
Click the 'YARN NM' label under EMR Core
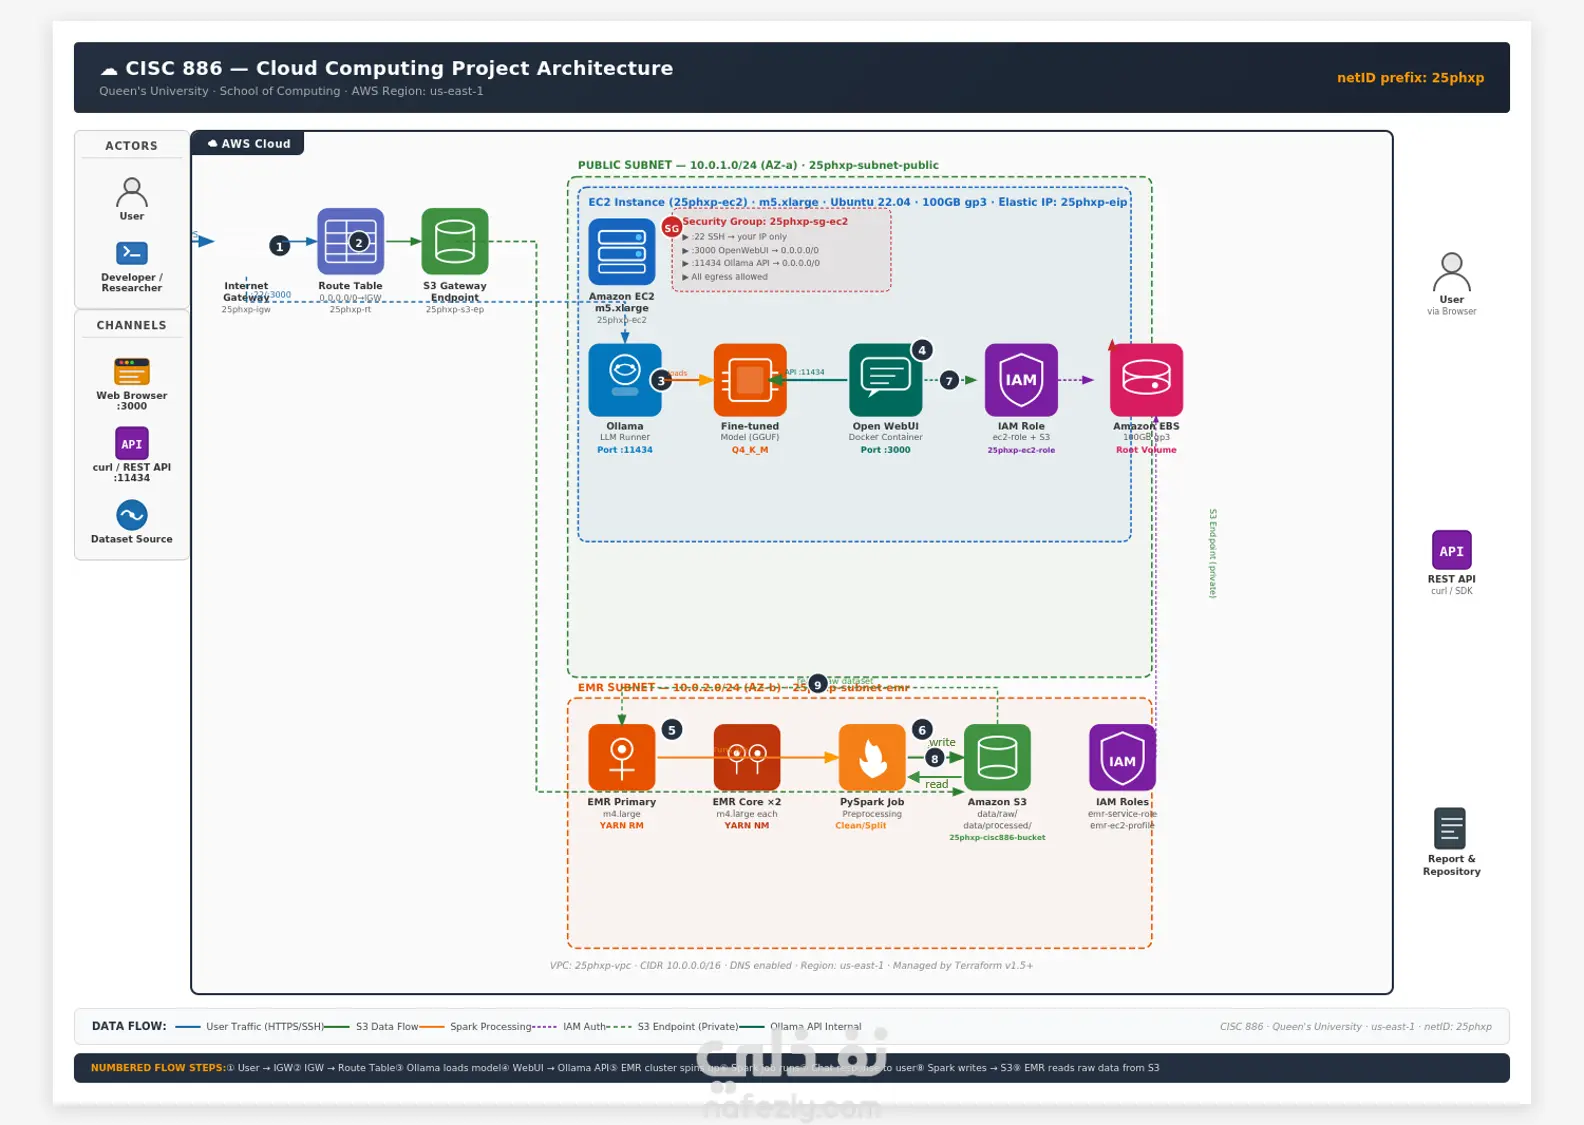tap(747, 826)
